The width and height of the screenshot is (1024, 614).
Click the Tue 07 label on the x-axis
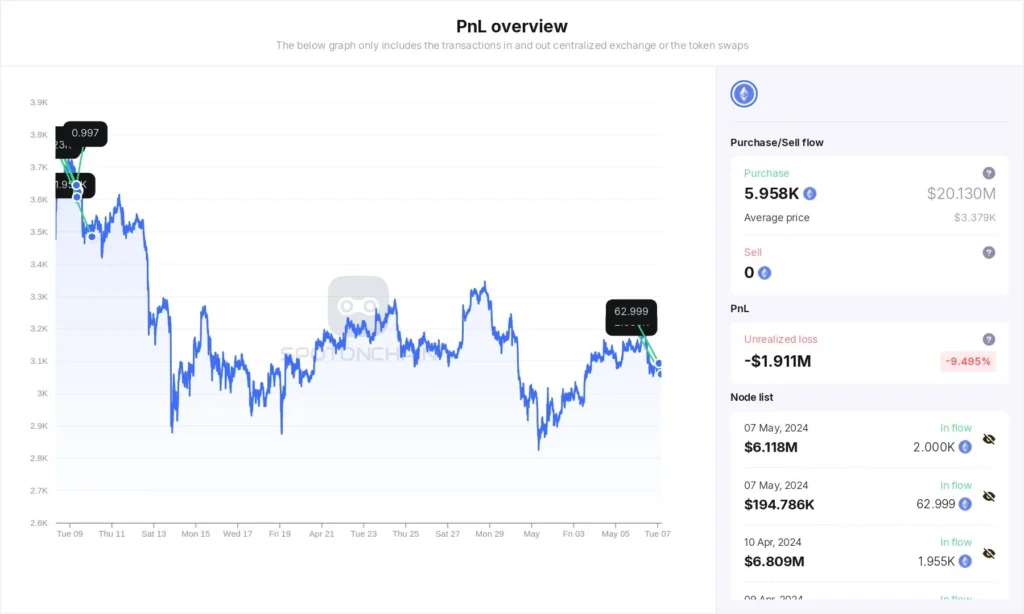click(657, 534)
